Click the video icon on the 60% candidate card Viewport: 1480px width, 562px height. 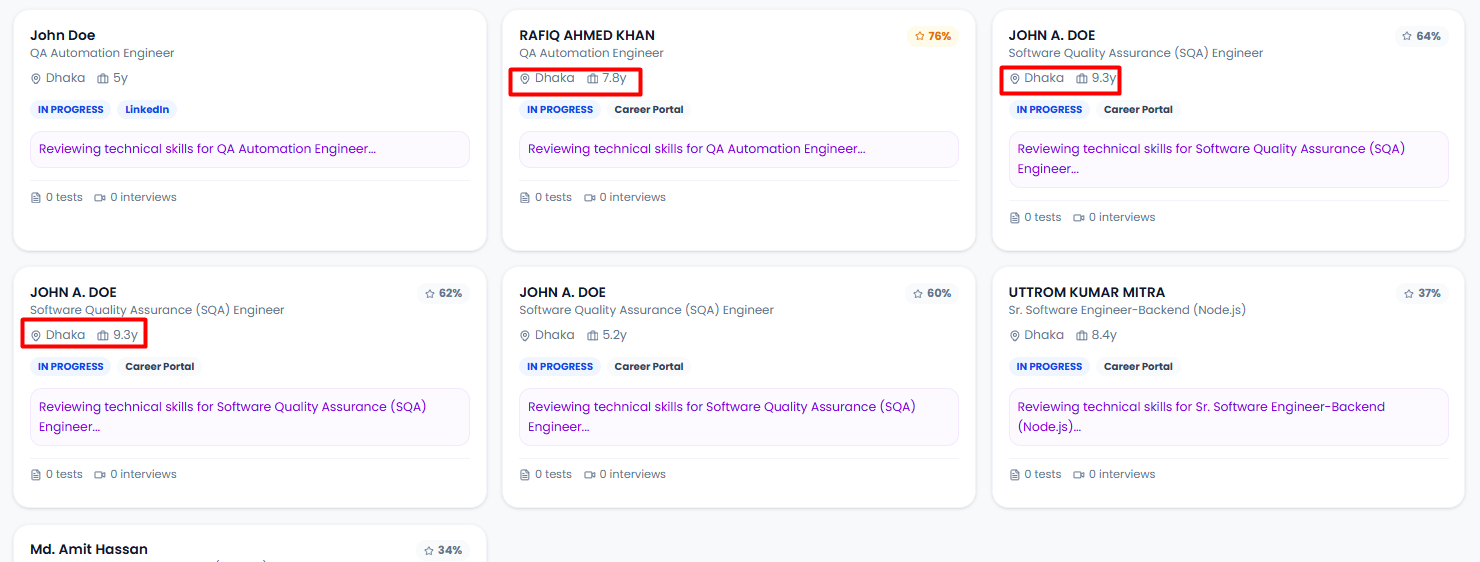pos(589,475)
